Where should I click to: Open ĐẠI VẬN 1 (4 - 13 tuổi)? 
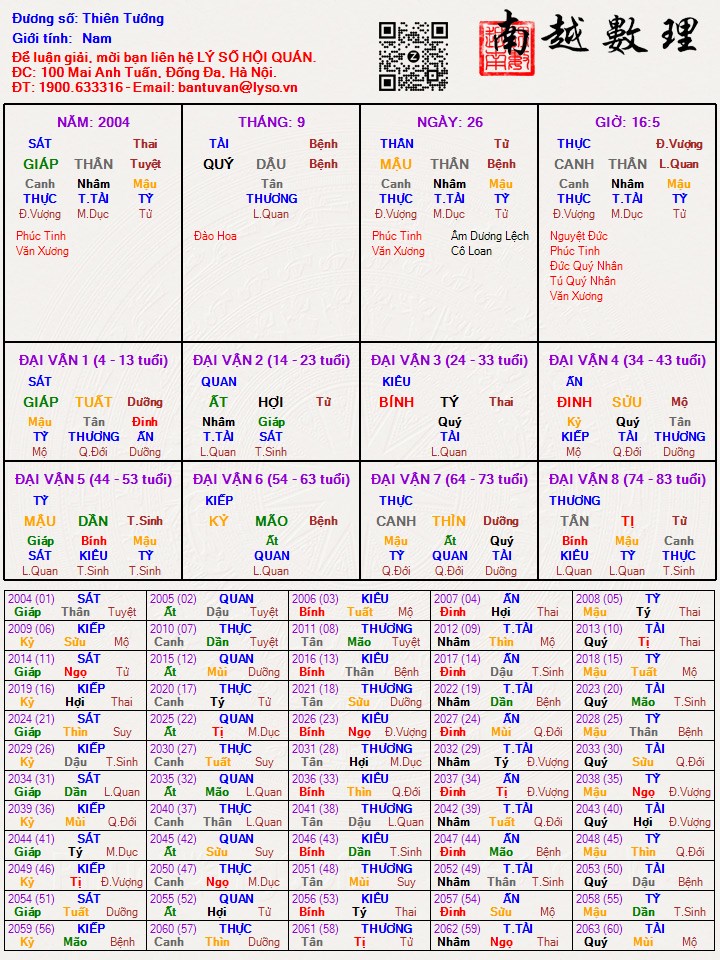pos(93,360)
